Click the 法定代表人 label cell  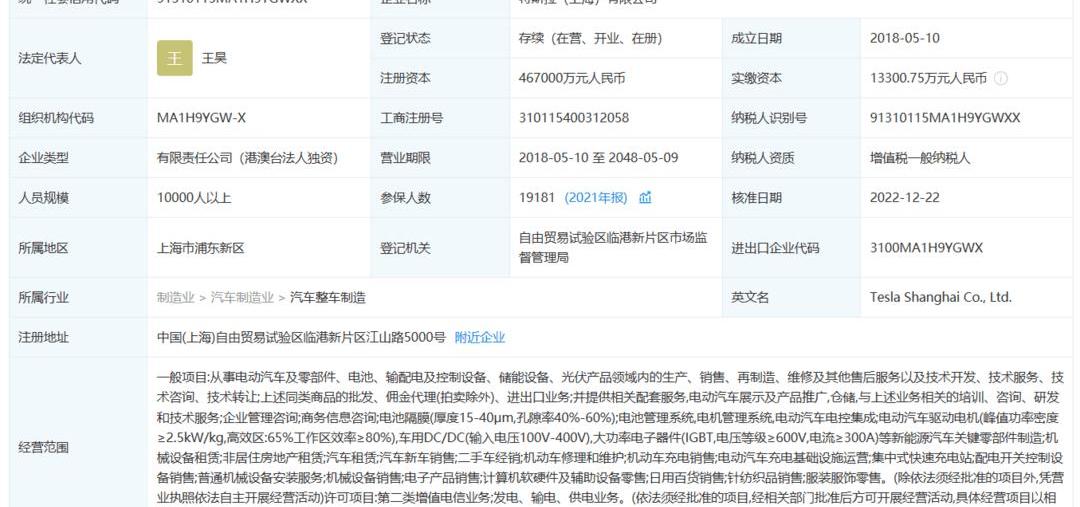(x=79, y=59)
